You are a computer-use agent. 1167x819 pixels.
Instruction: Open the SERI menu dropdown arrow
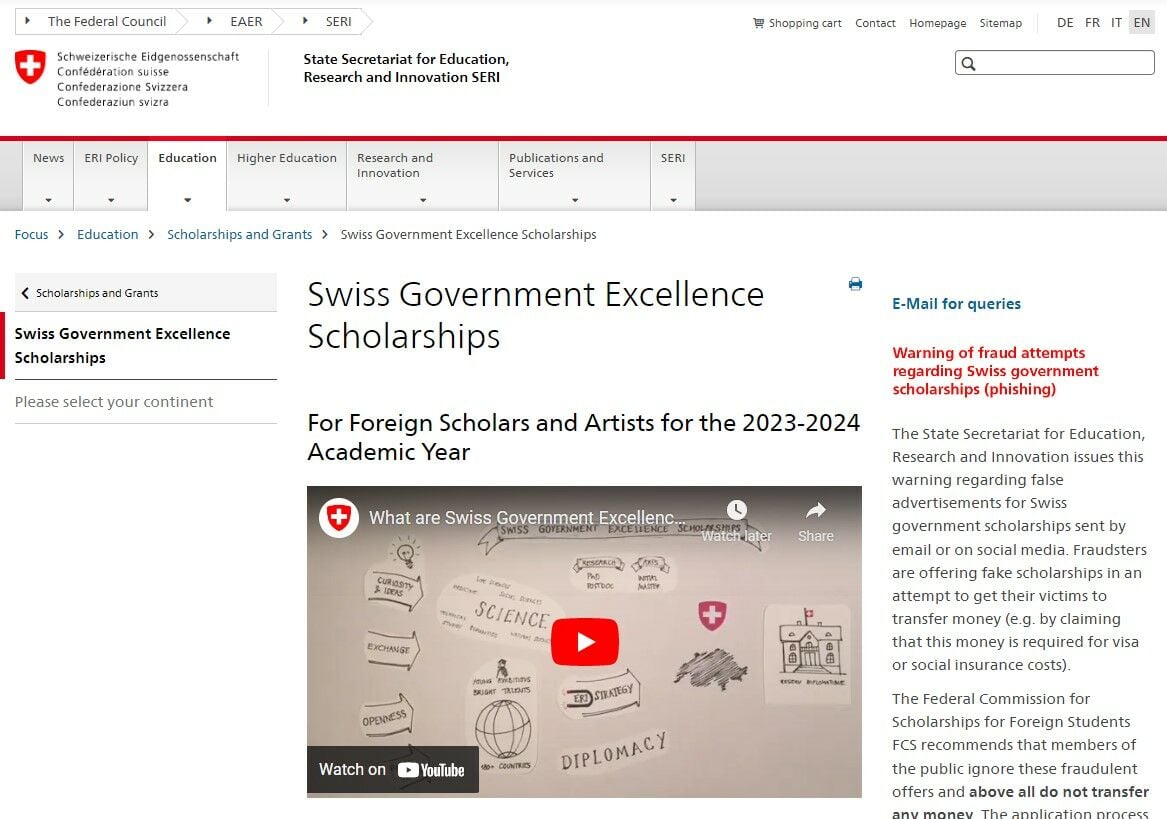pyautogui.click(x=673, y=200)
